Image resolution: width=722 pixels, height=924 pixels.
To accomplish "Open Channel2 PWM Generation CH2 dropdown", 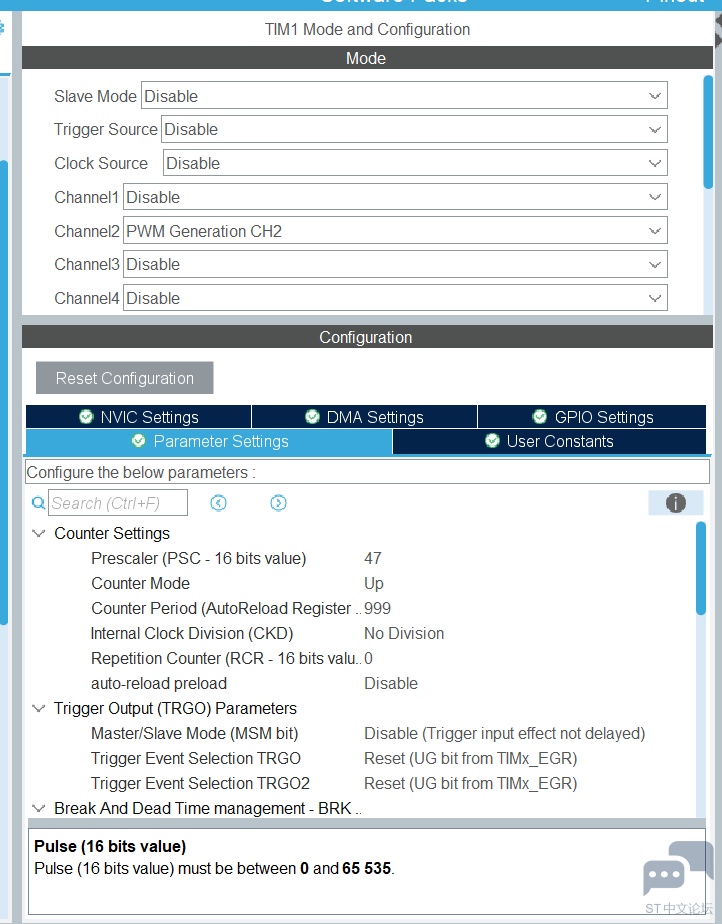I will [x=395, y=230].
